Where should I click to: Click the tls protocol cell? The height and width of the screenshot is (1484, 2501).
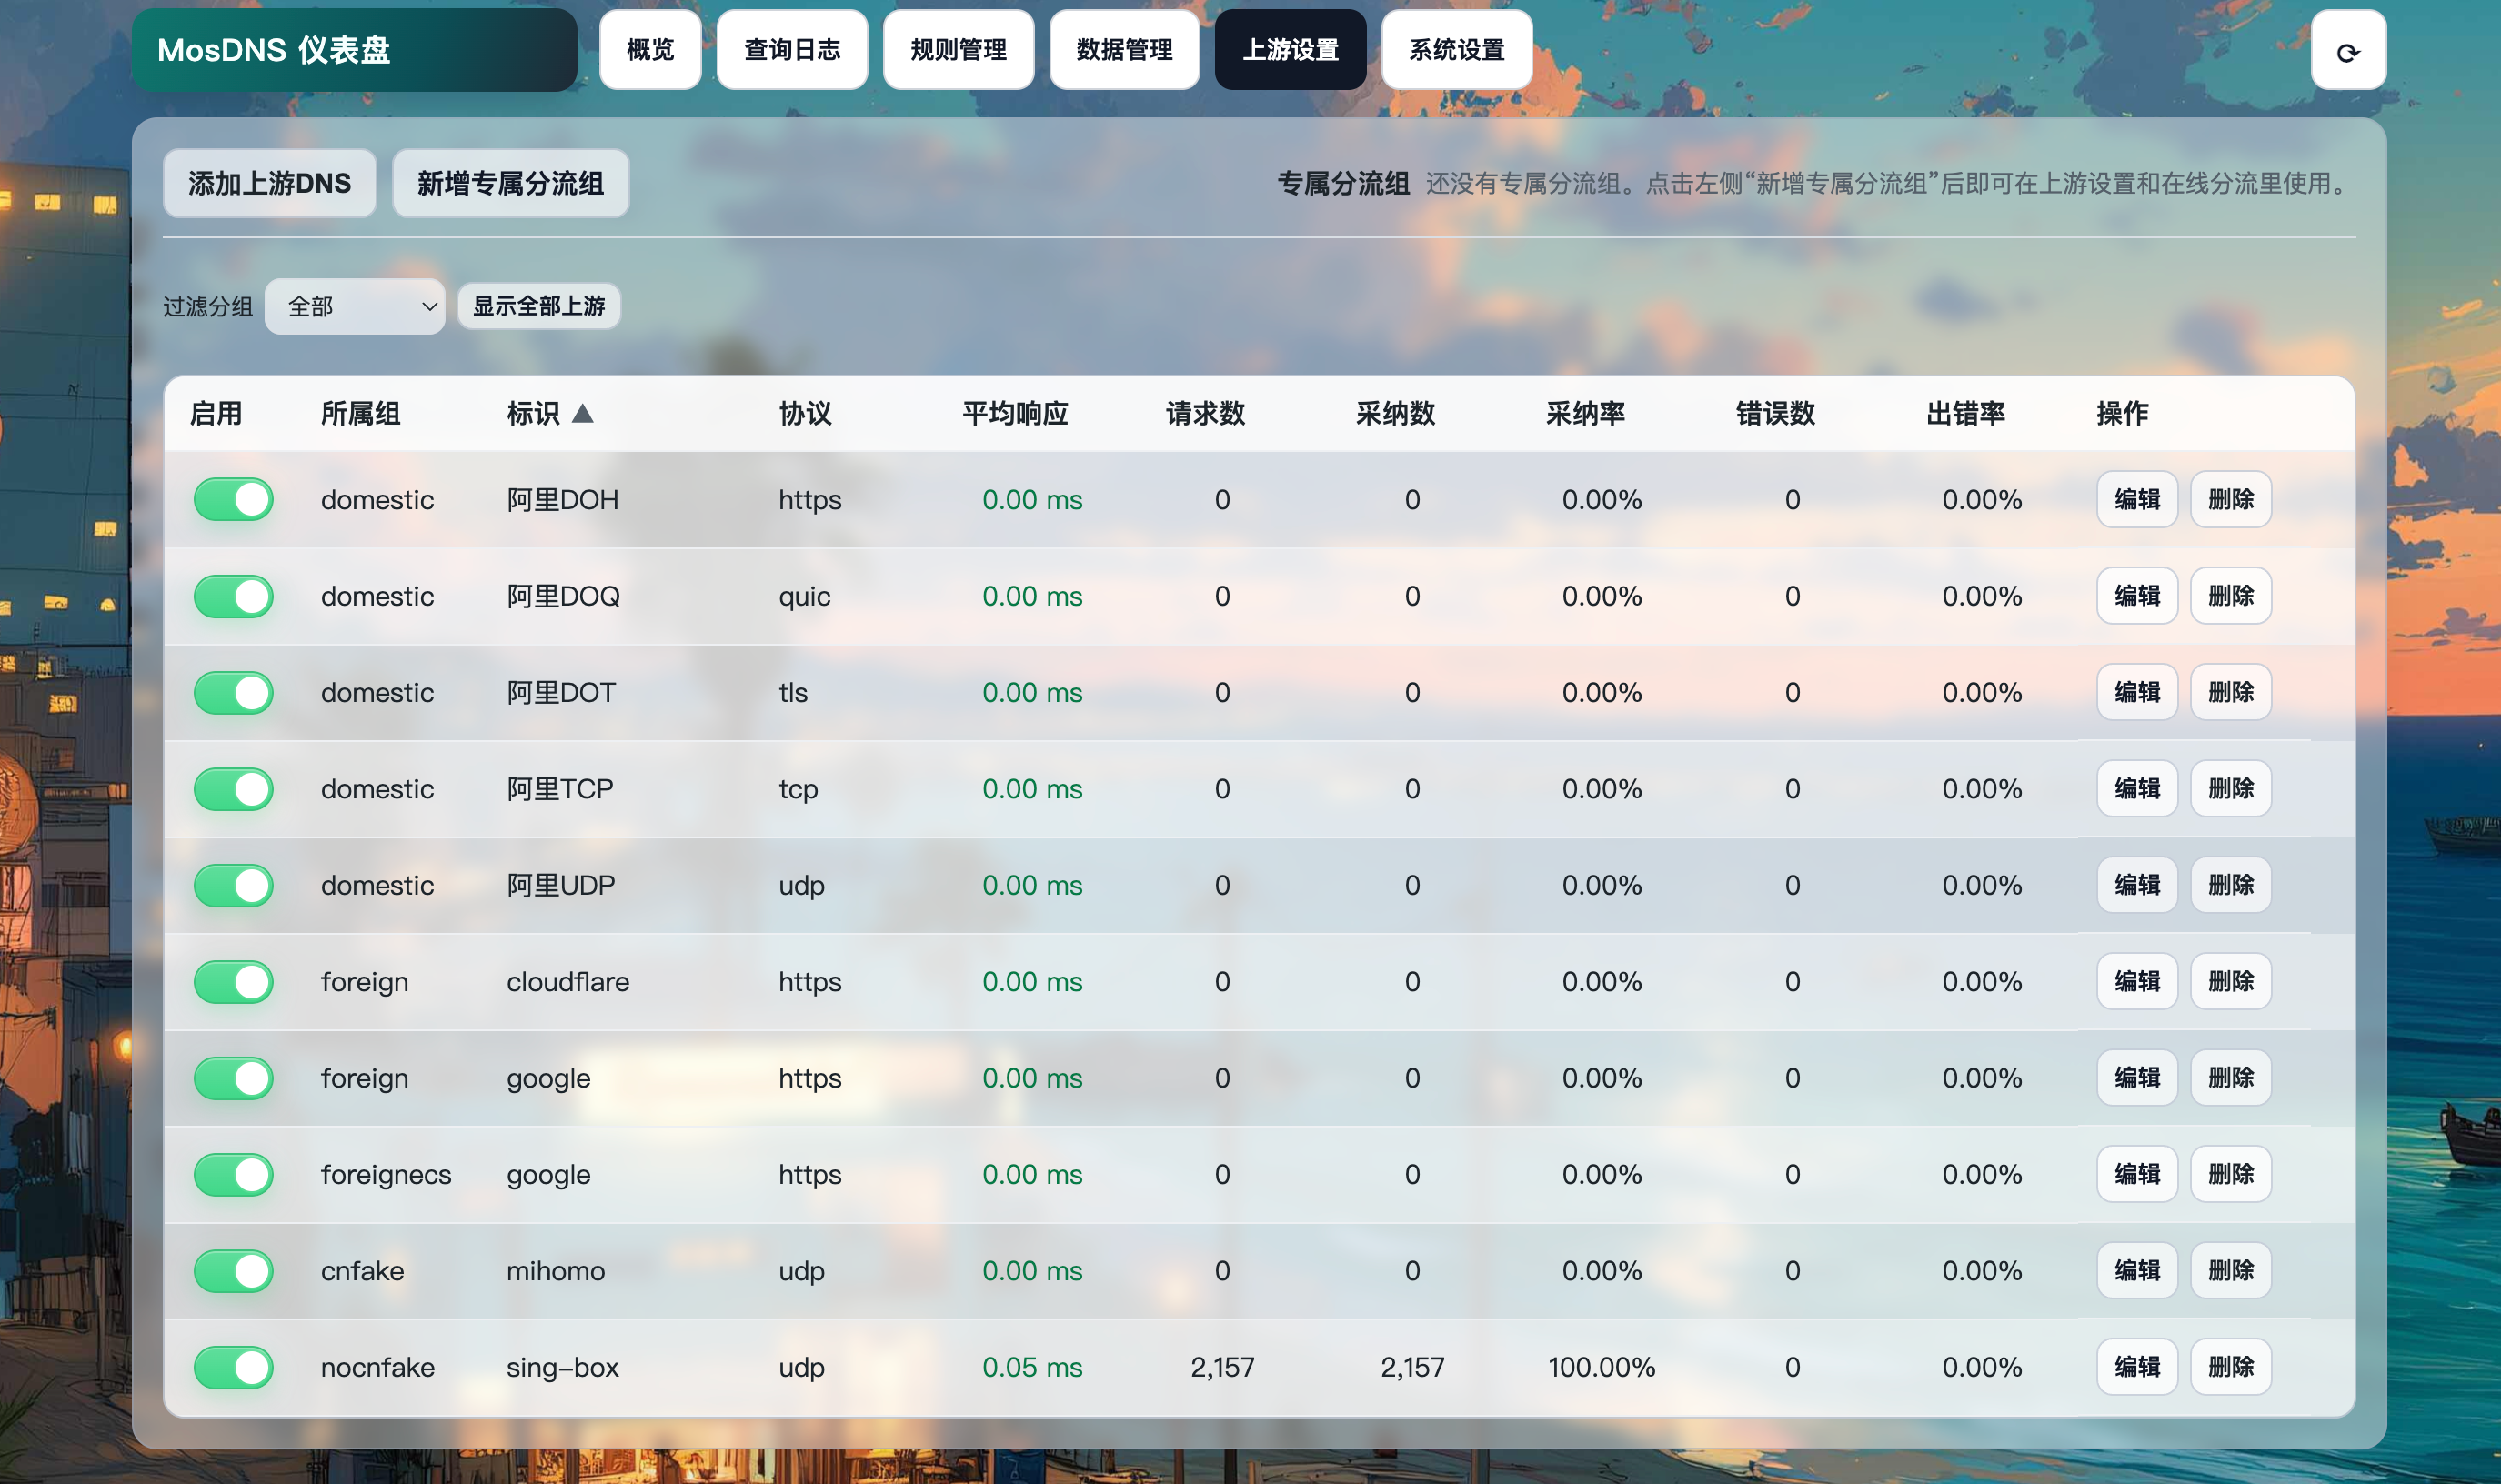[x=793, y=692]
